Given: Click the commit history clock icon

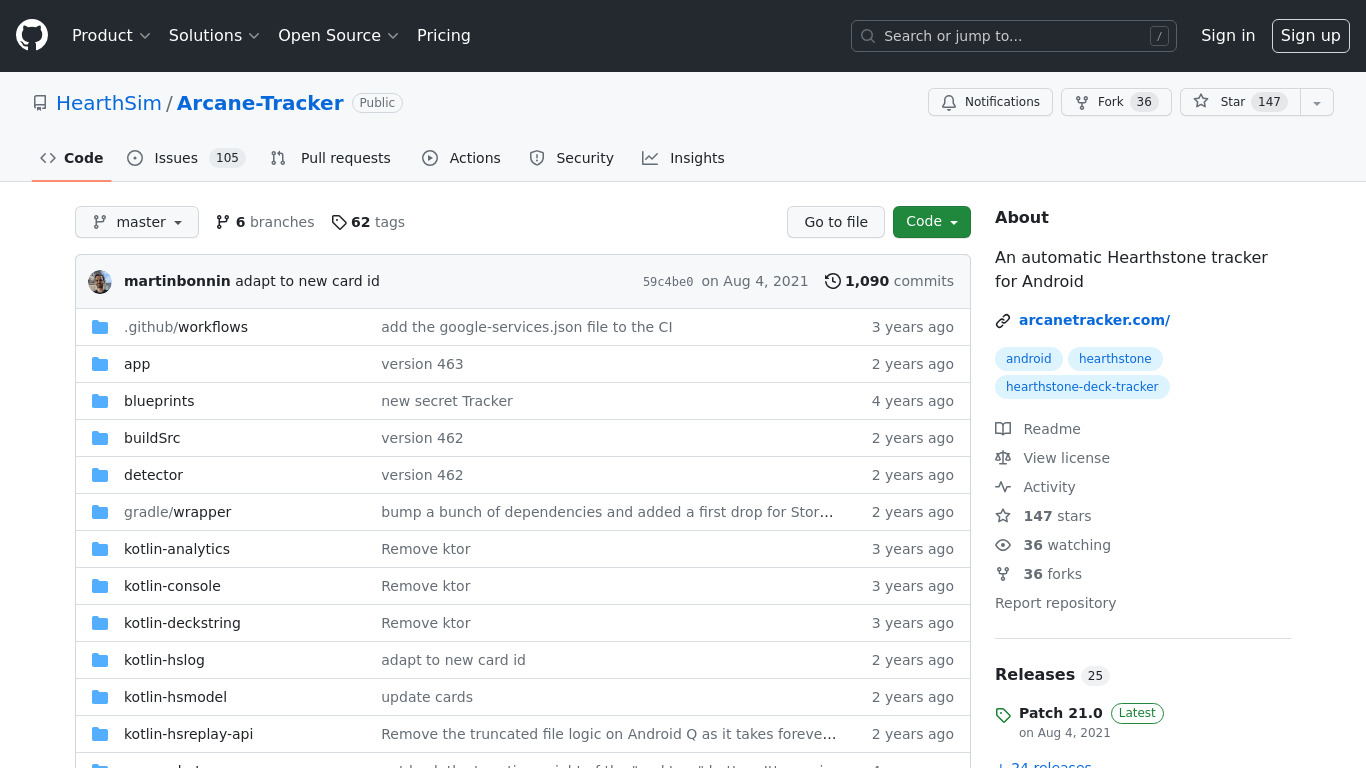Looking at the screenshot, I should click(832, 281).
